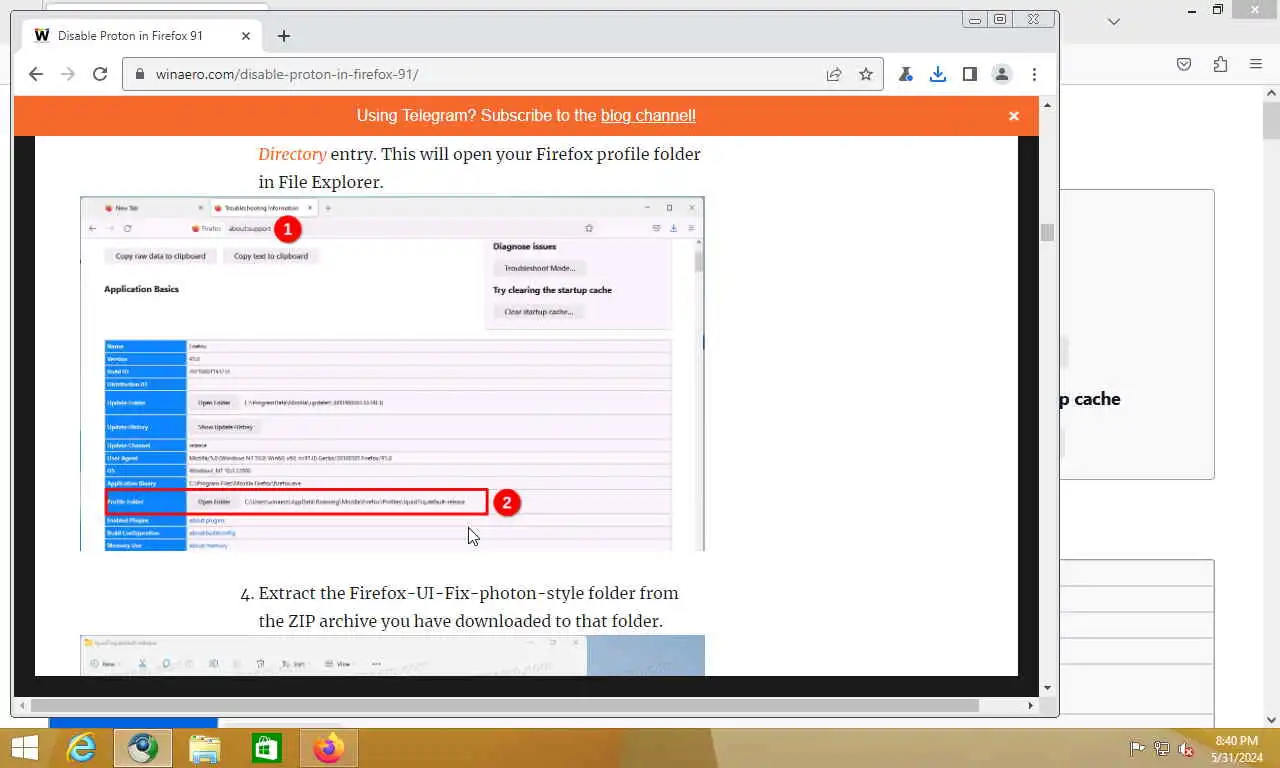Click Chrome scrollbar up arrow

pyautogui.click(x=1047, y=105)
